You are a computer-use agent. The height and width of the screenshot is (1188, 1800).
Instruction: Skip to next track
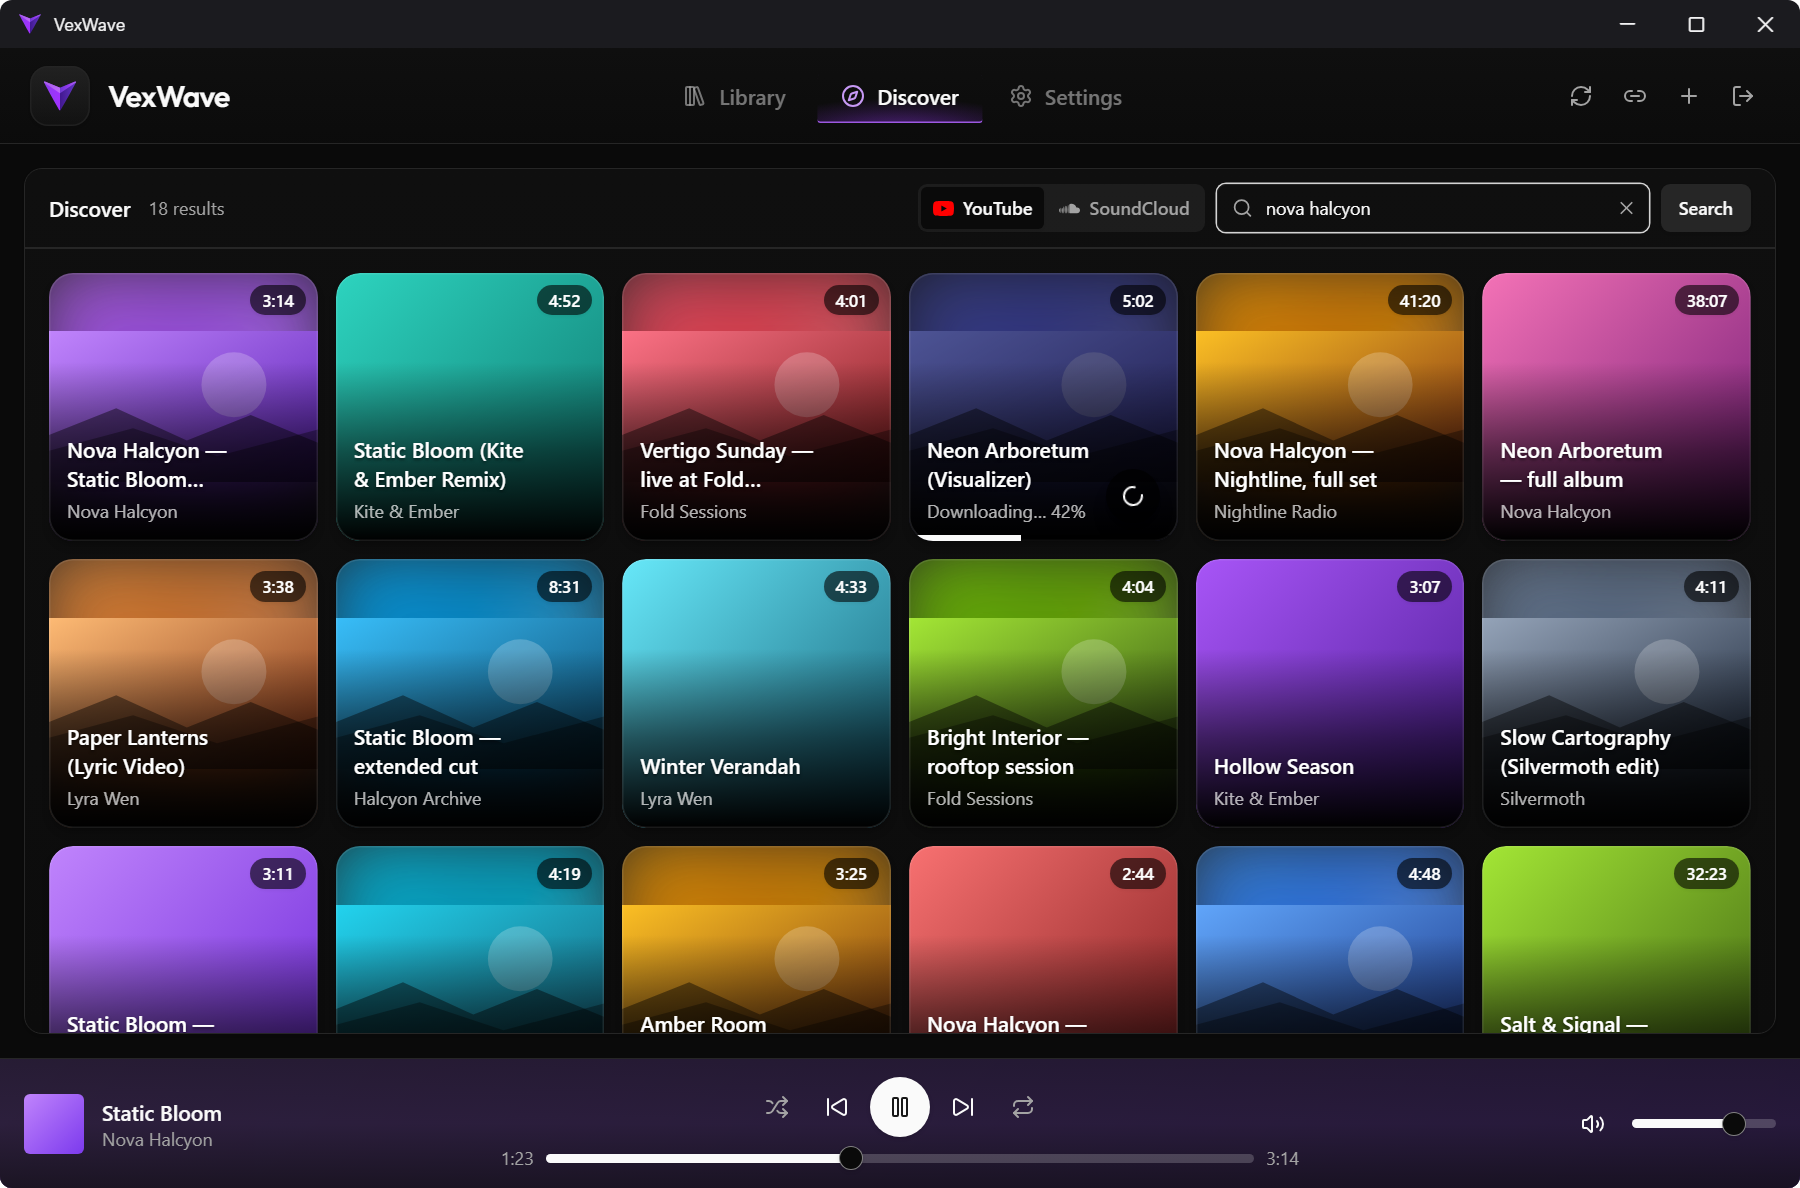tap(963, 1107)
